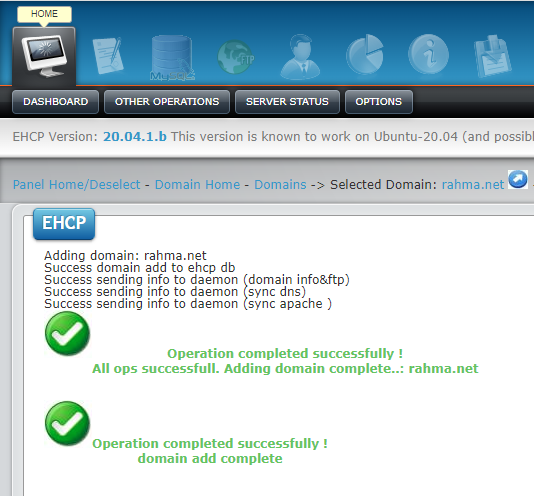The height and width of the screenshot is (496, 534).
Task: Click the EHCP logo badge
Action: [64, 223]
